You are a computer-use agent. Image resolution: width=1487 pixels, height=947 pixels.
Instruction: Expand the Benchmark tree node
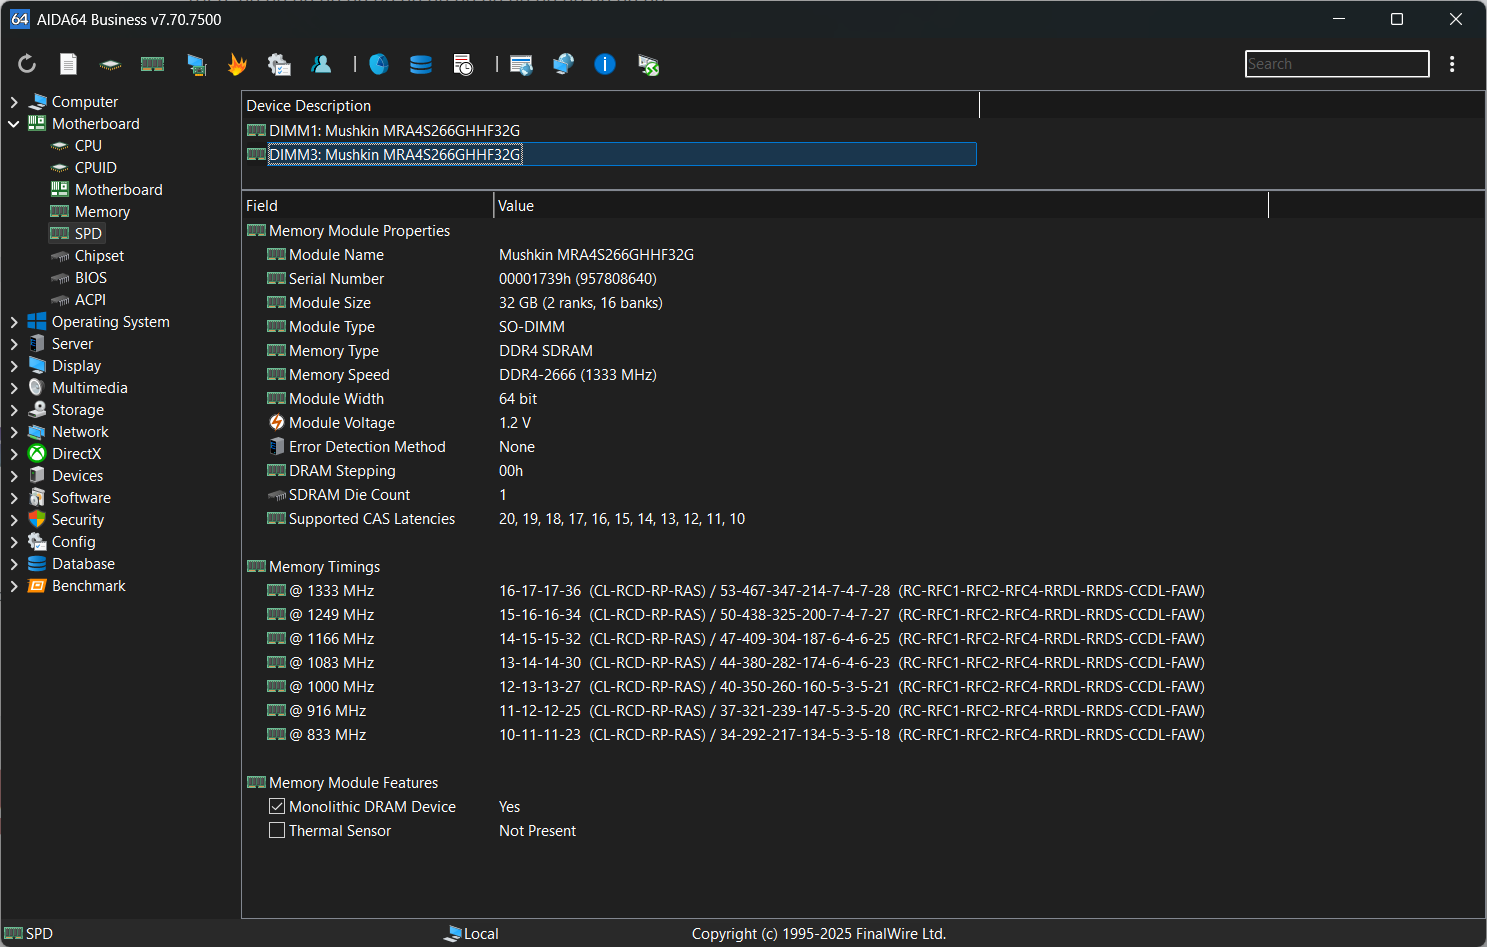pyautogui.click(x=14, y=586)
